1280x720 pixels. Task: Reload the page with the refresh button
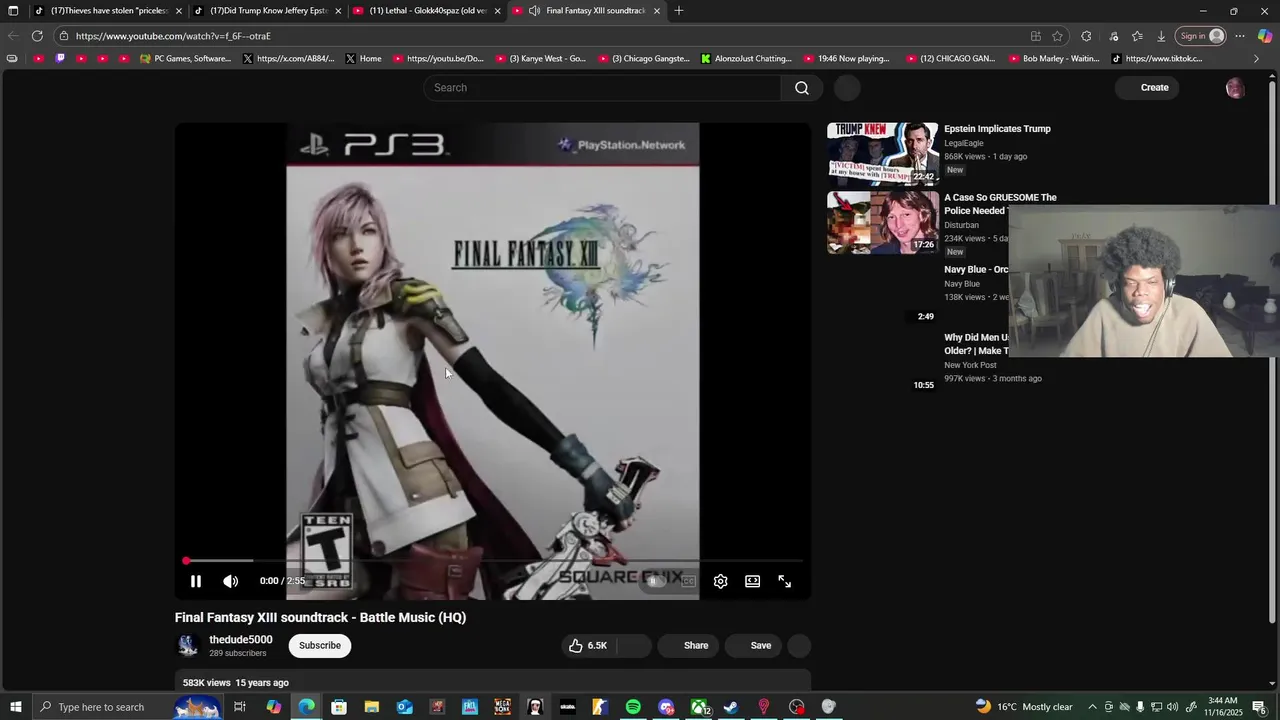(x=37, y=36)
